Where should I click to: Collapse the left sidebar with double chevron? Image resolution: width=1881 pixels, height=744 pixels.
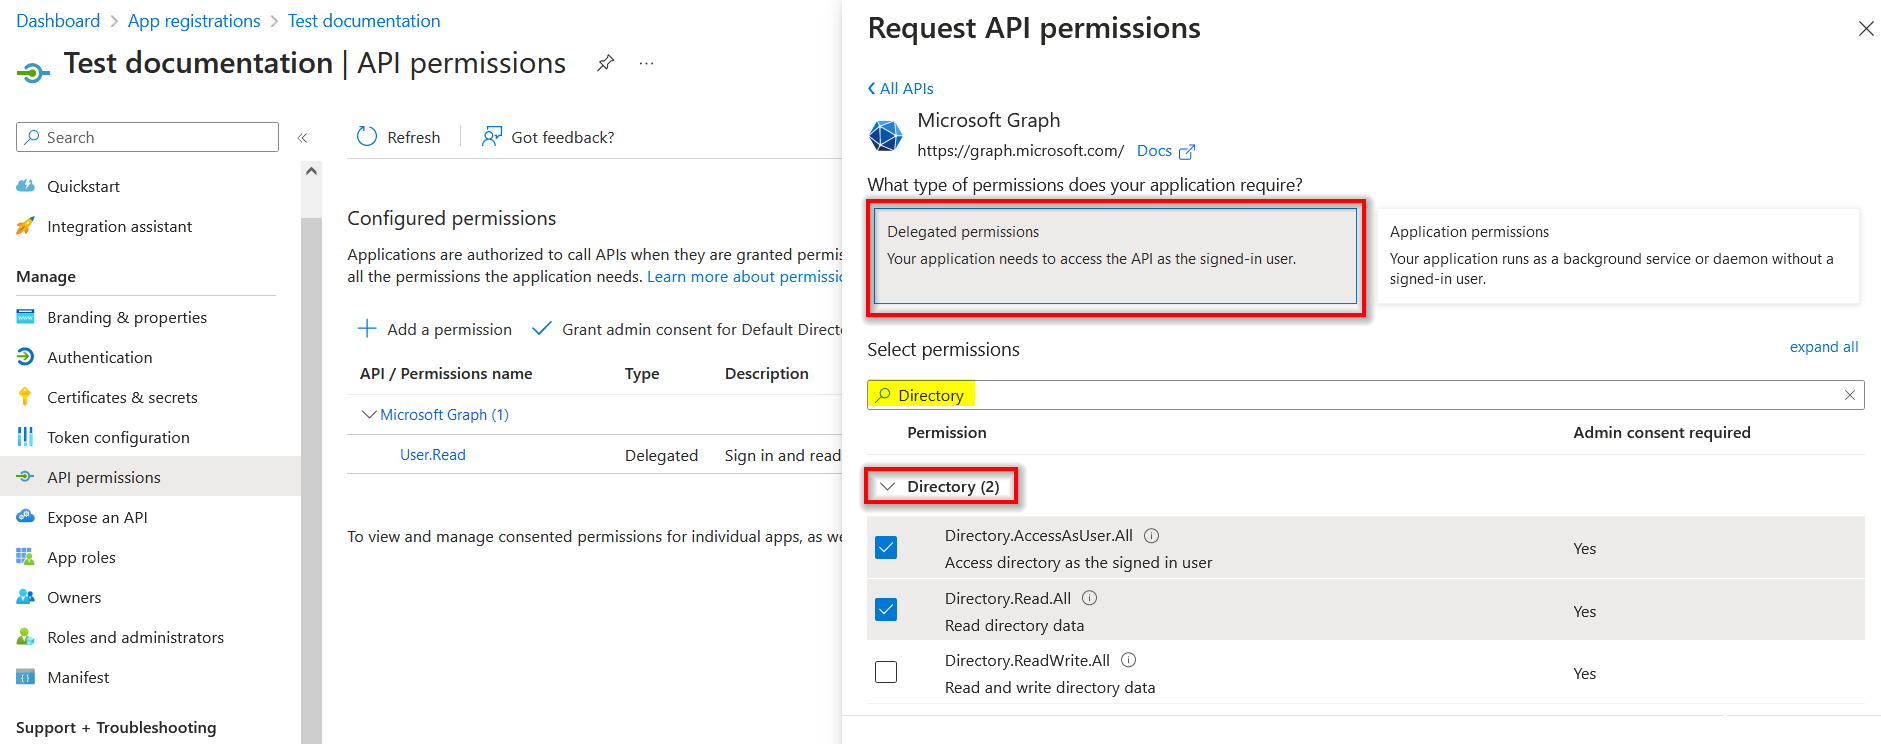[302, 138]
